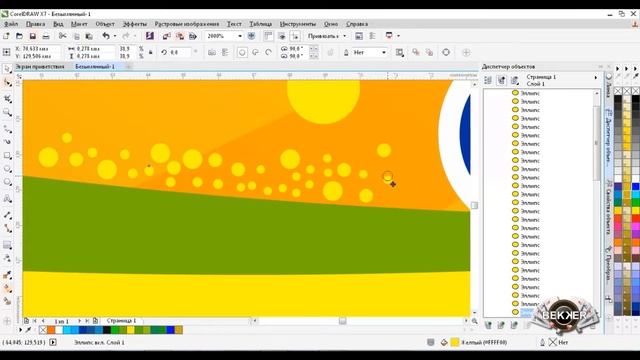Click yellow fill swatch in status bar
Screen dimensions: 640x360
coord(455,342)
